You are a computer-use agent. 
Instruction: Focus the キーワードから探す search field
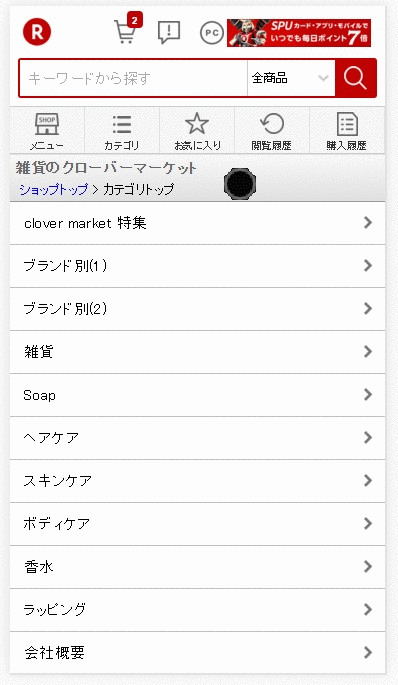(x=133, y=78)
